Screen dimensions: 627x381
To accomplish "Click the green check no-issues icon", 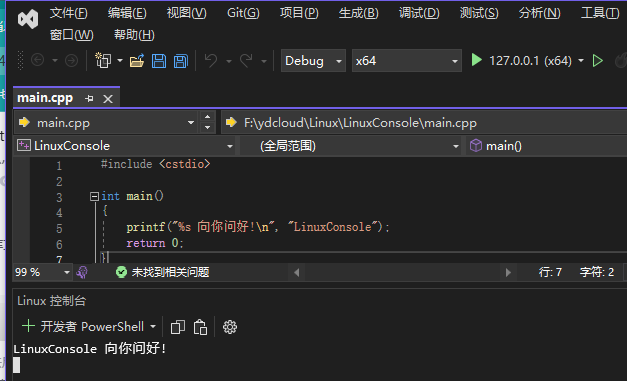I will (121, 272).
